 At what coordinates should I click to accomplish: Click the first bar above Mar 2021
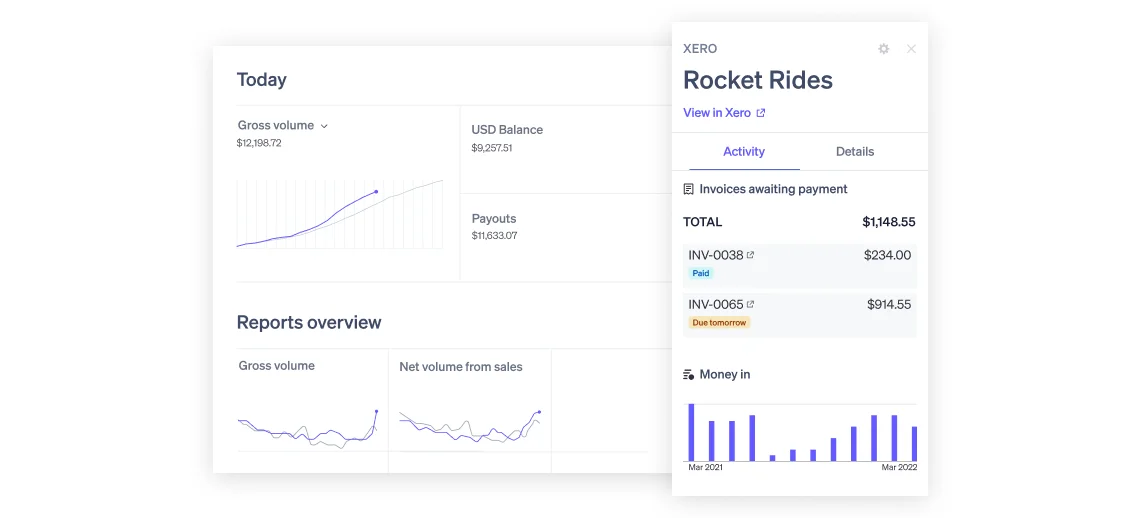[690, 432]
